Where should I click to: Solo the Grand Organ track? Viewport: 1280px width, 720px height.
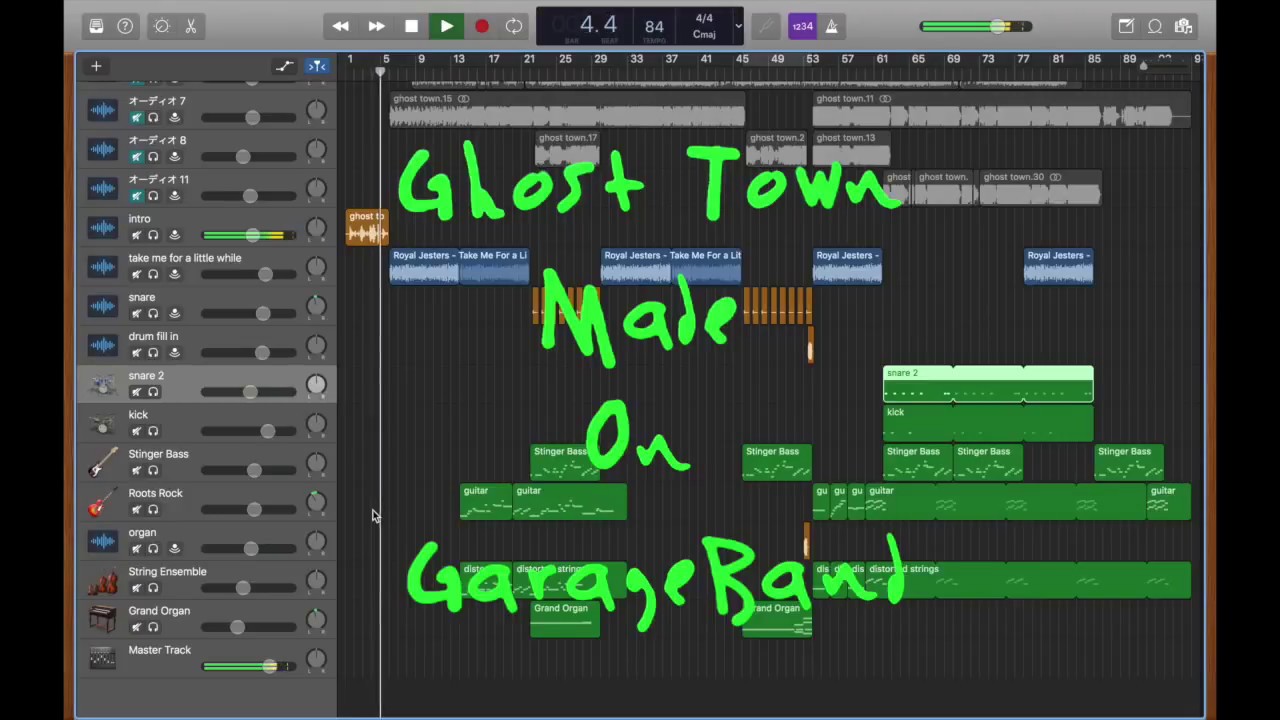(153, 627)
